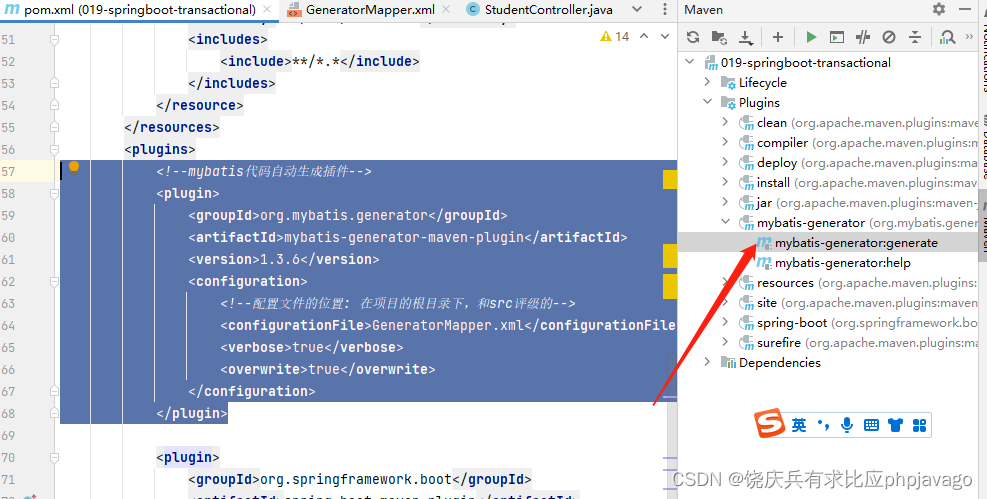Toggle Skip Tests mode in Maven toolbar
The width and height of the screenshot is (987, 499).
(889, 37)
